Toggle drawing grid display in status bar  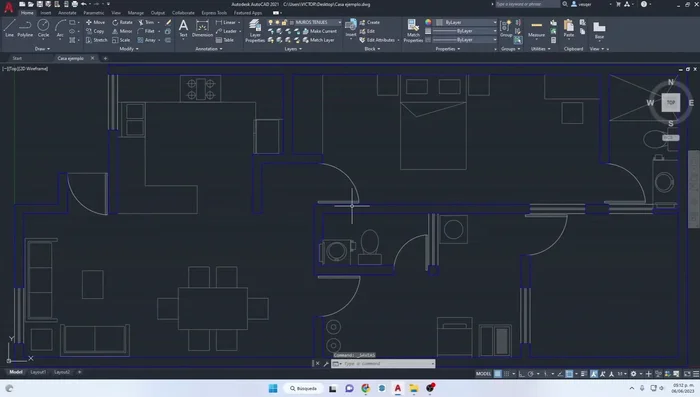(497, 374)
